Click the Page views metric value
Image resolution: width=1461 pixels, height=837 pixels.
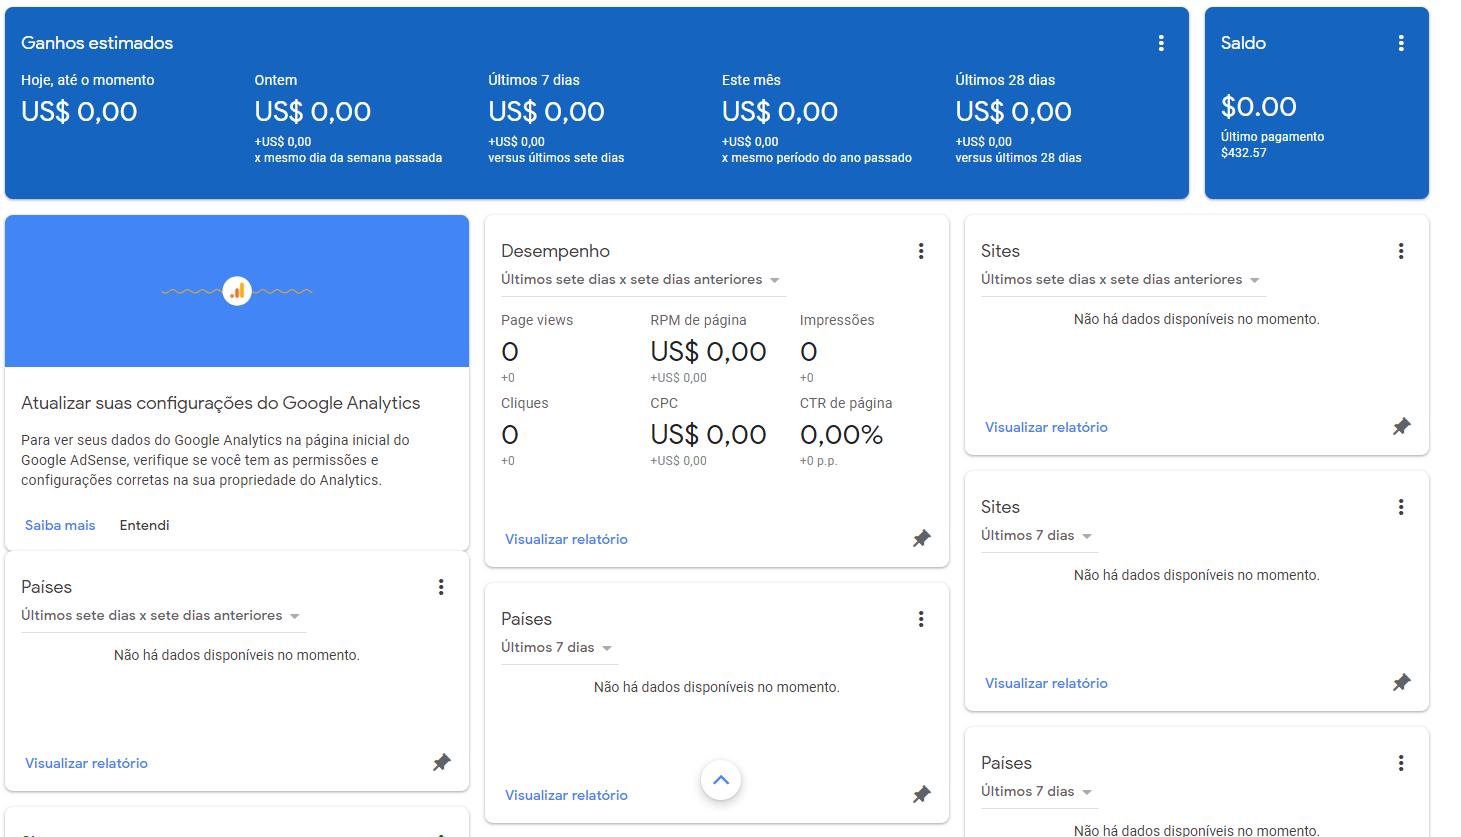click(x=510, y=352)
